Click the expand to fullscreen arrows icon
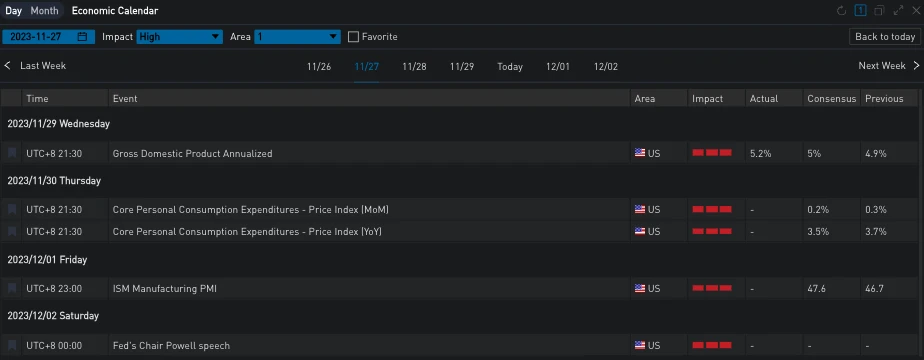924x360 pixels. tap(898, 11)
